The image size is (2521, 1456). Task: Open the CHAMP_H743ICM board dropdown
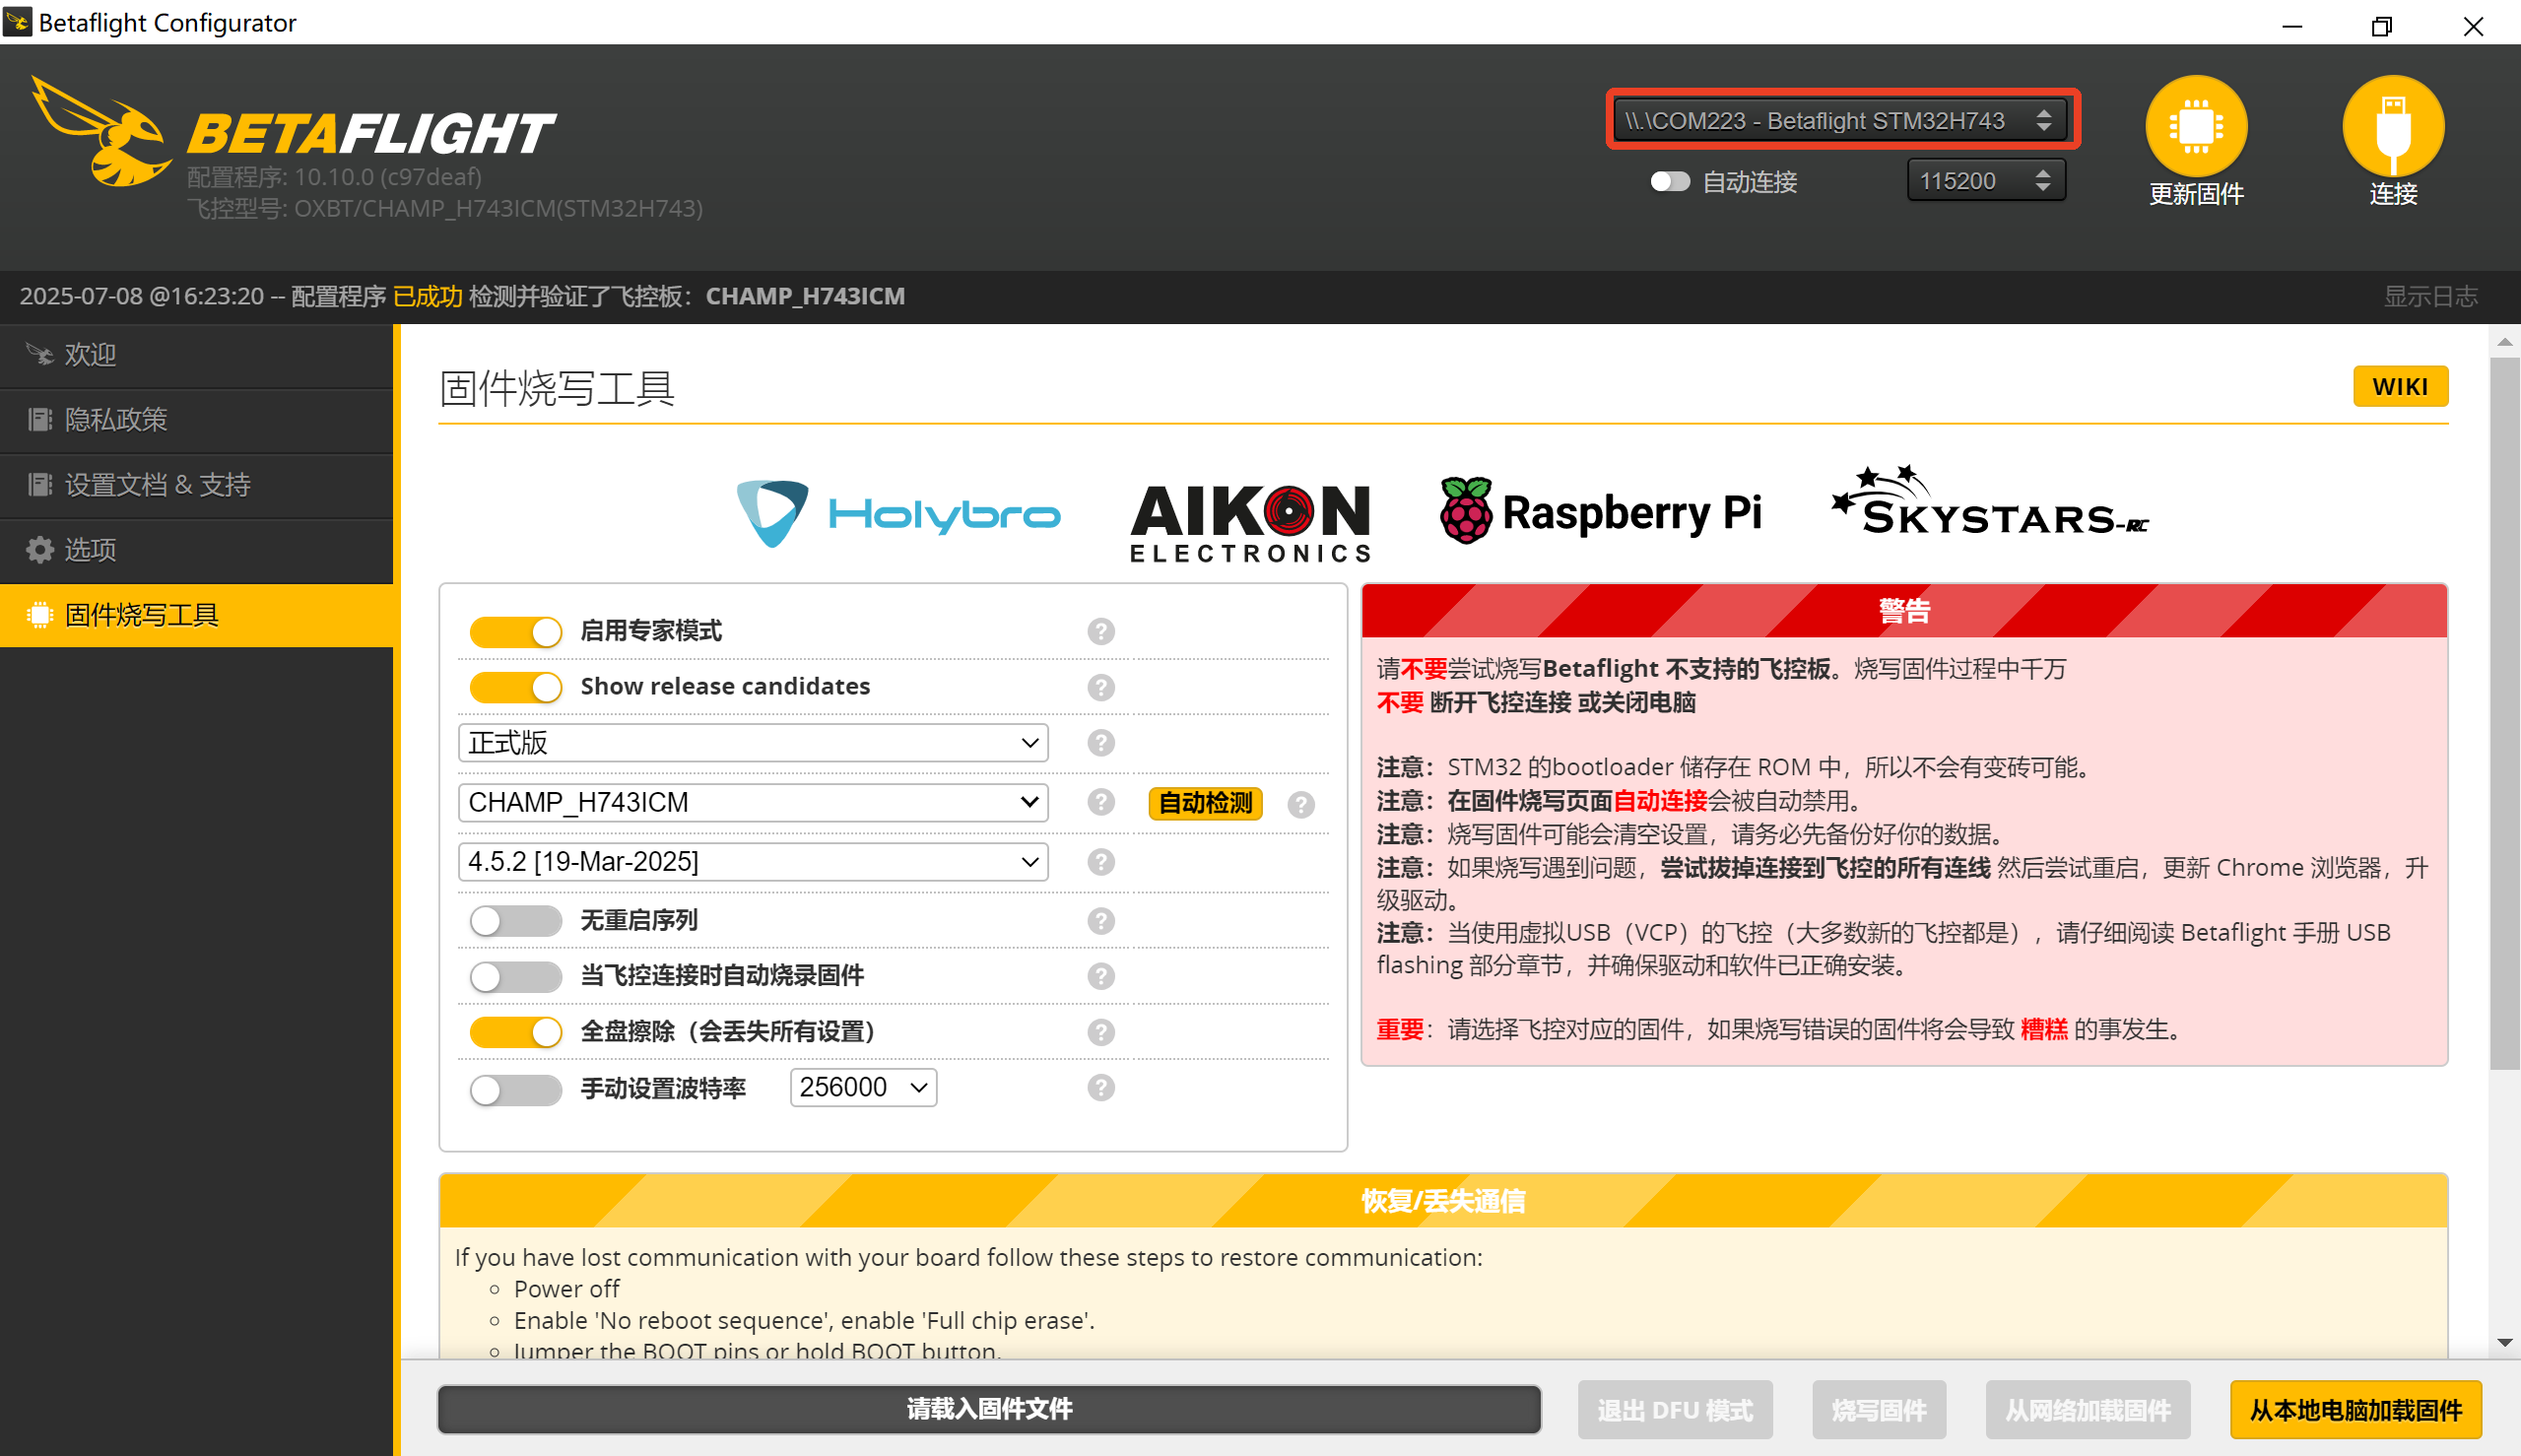click(752, 803)
